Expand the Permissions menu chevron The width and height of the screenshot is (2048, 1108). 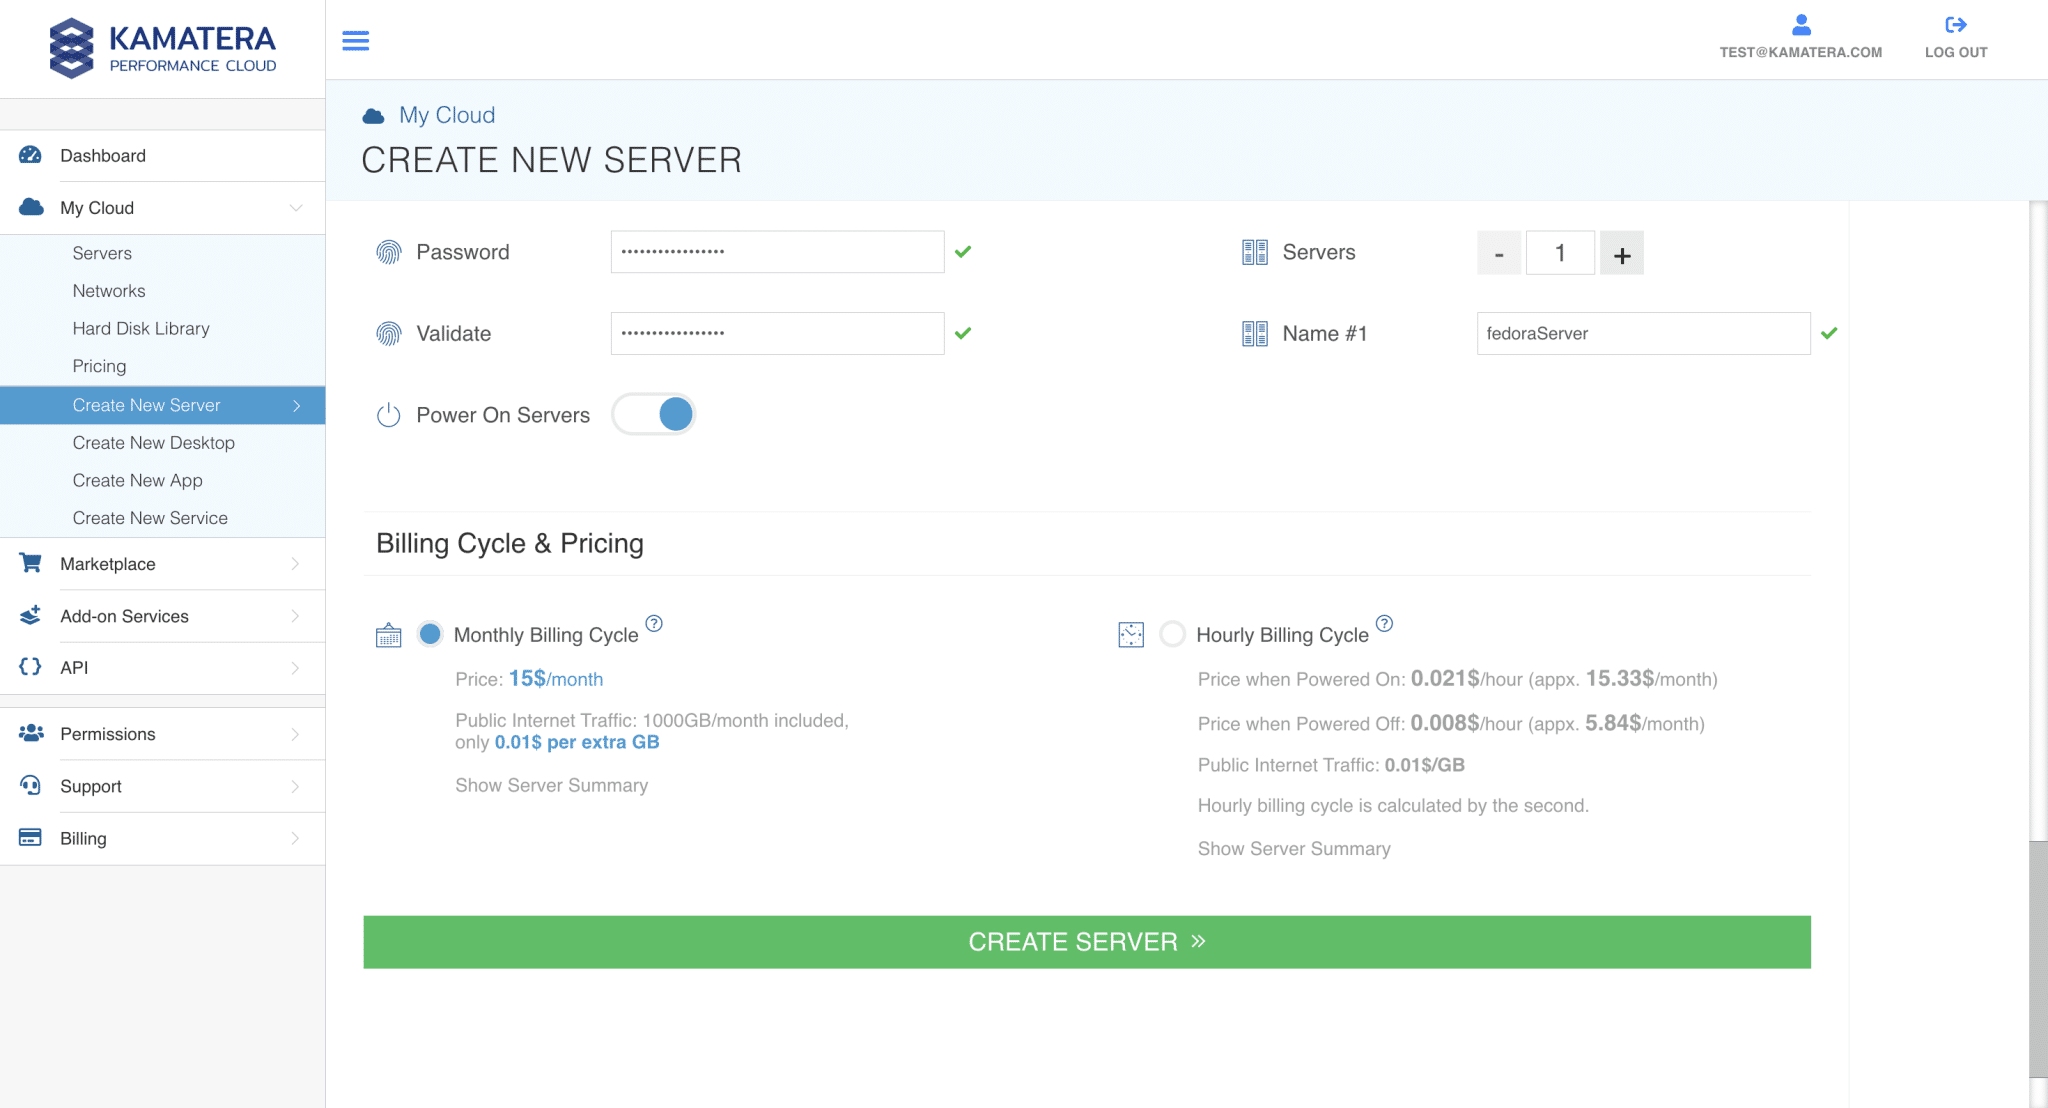pos(295,734)
